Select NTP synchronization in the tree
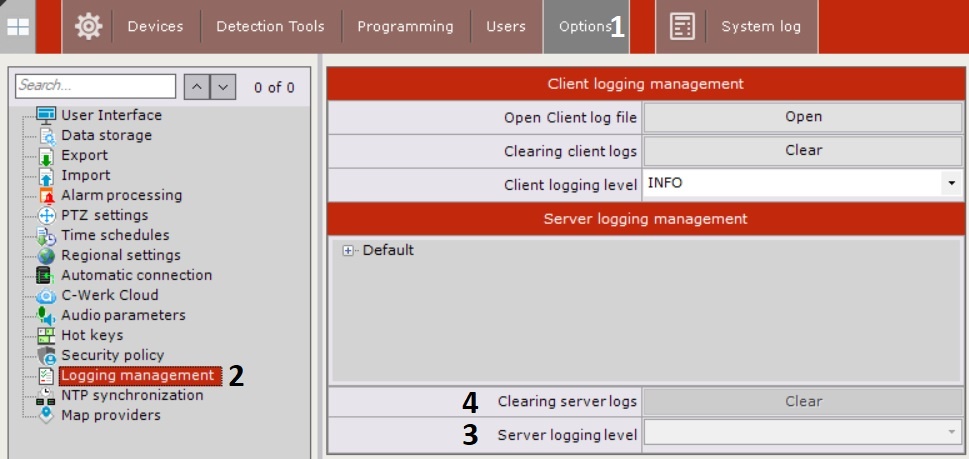Image resolution: width=969 pixels, height=459 pixels. click(132, 395)
